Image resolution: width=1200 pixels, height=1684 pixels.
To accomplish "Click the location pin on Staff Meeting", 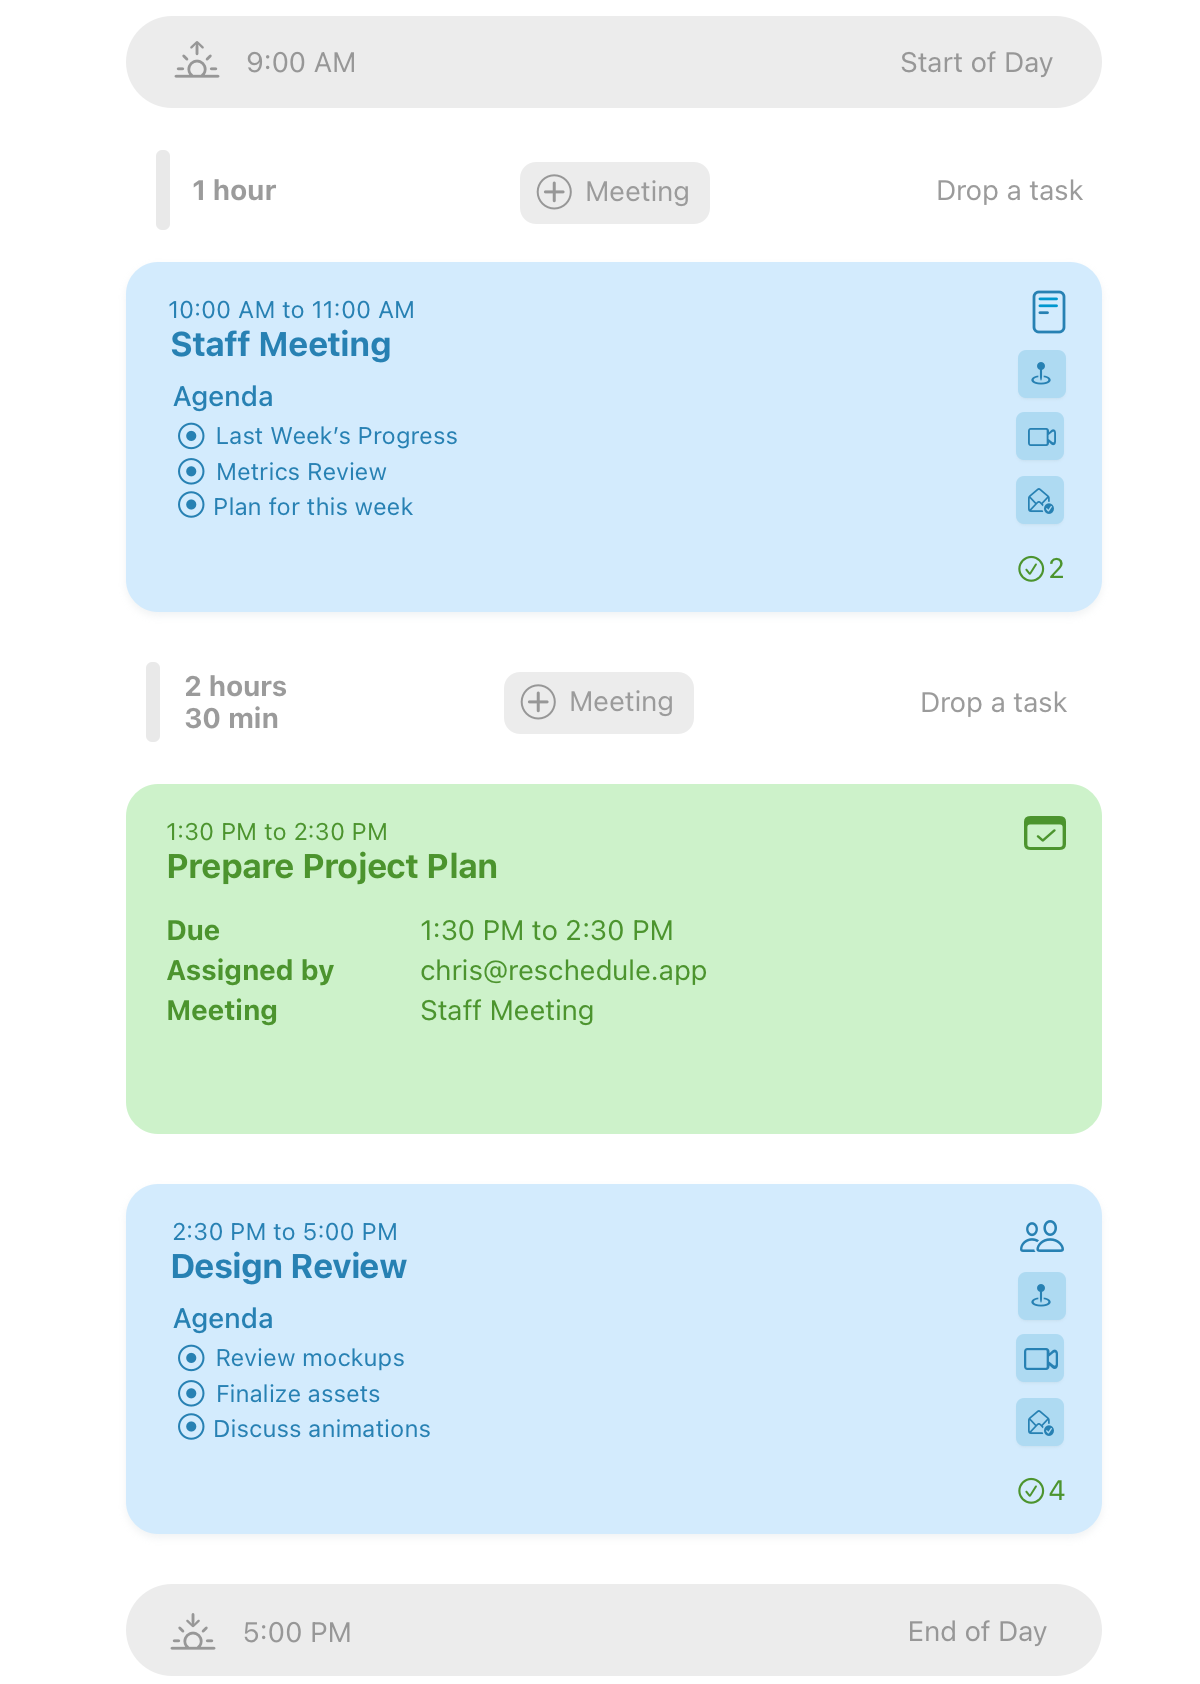I will [1041, 374].
